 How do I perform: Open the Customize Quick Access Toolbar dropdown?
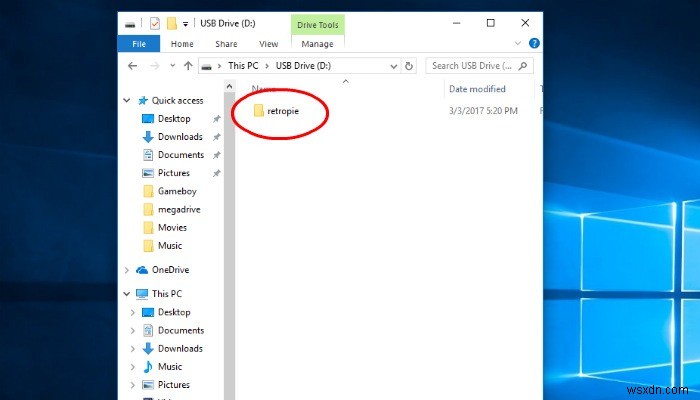[x=185, y=24]
